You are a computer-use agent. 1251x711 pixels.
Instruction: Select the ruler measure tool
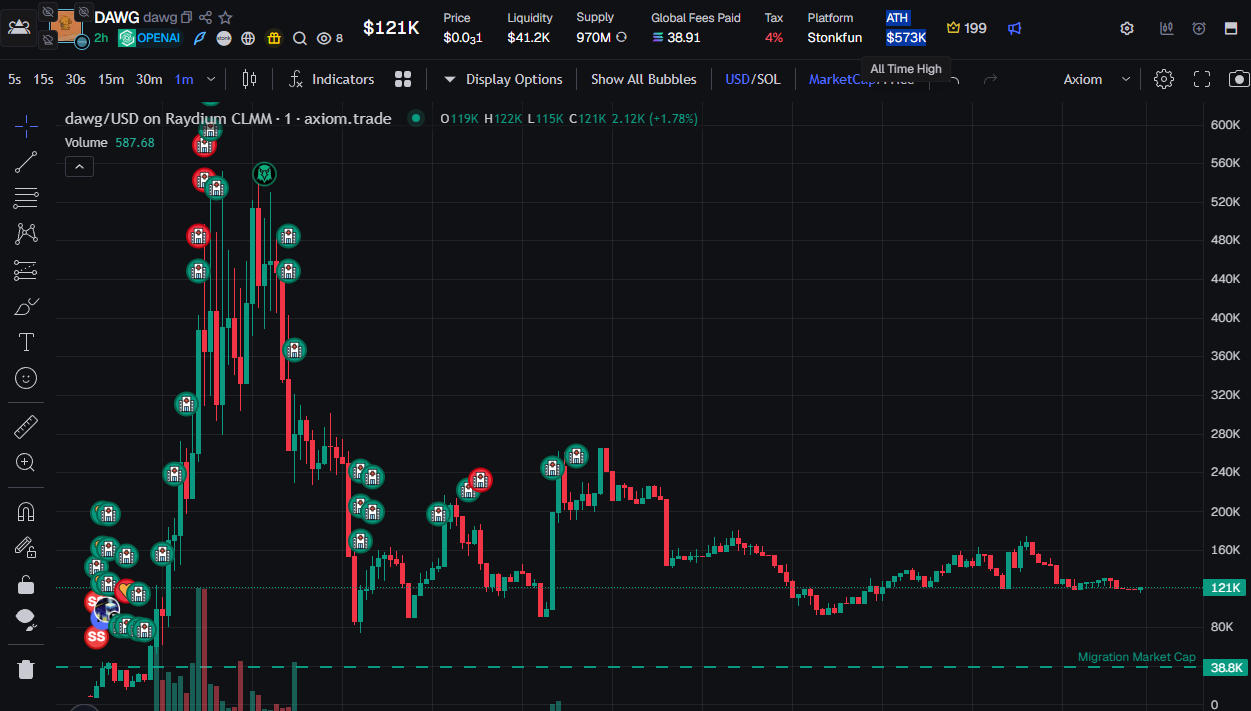(x=27, y=428)
